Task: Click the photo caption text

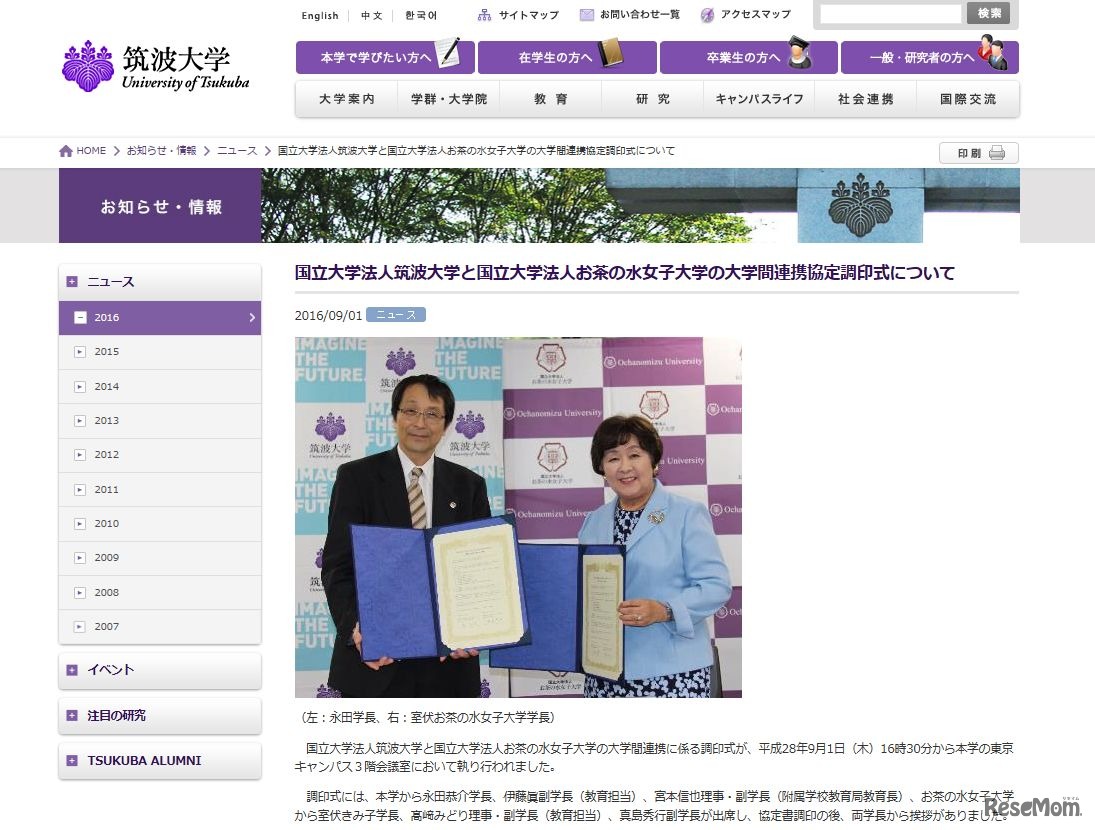Action: 427,718
